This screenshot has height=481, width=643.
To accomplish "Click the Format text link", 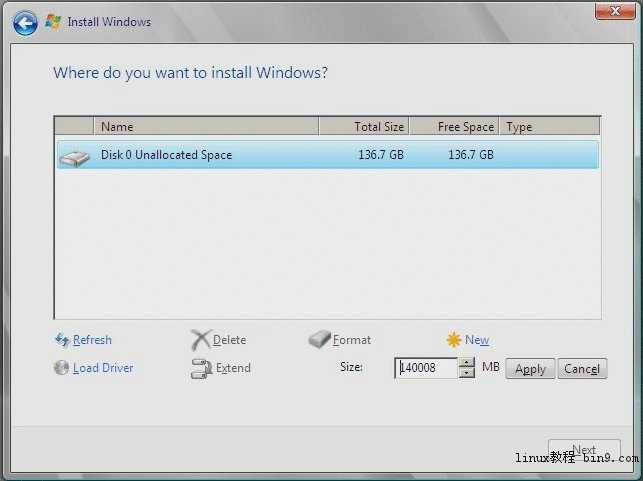I will click(x=352, y=340).
